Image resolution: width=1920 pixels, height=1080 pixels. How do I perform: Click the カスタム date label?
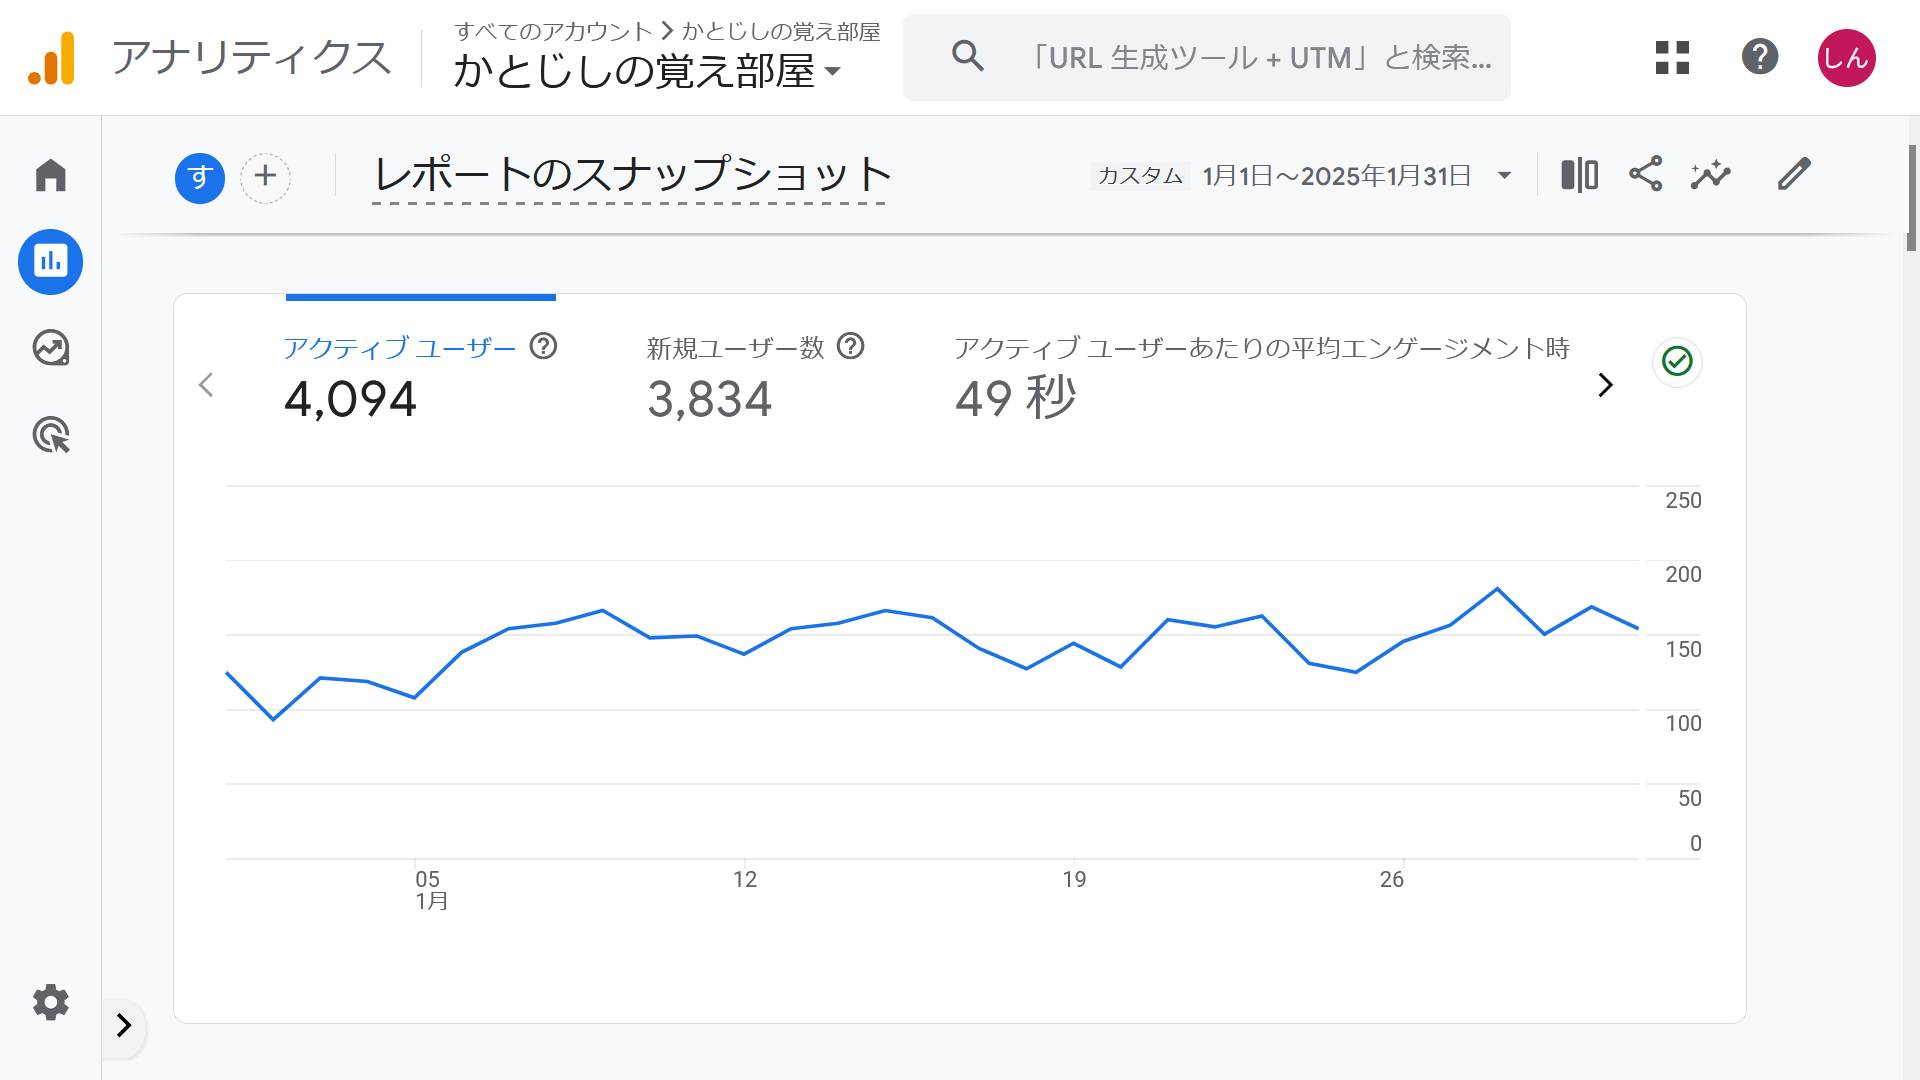pos(1140,176)
